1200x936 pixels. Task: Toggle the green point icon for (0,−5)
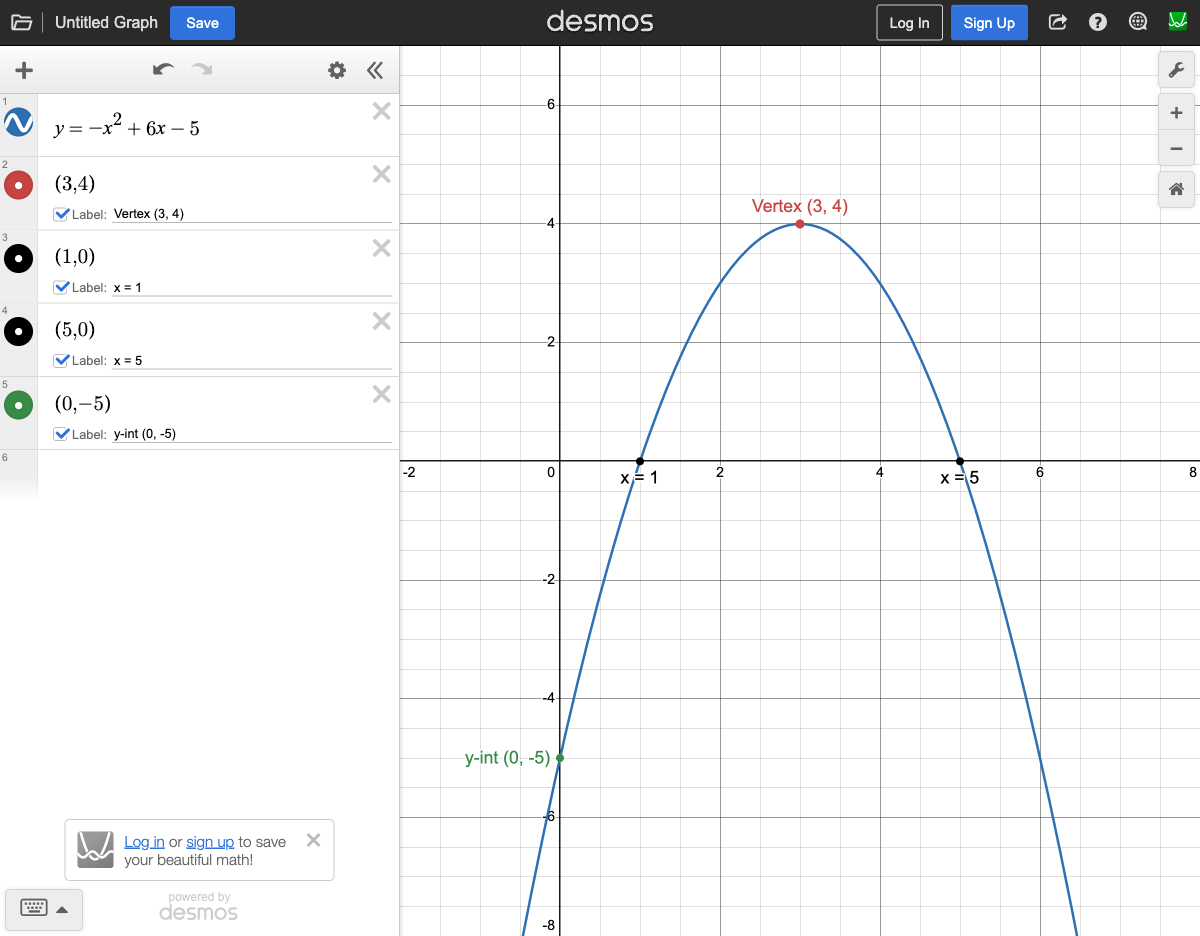pos(19,405)
